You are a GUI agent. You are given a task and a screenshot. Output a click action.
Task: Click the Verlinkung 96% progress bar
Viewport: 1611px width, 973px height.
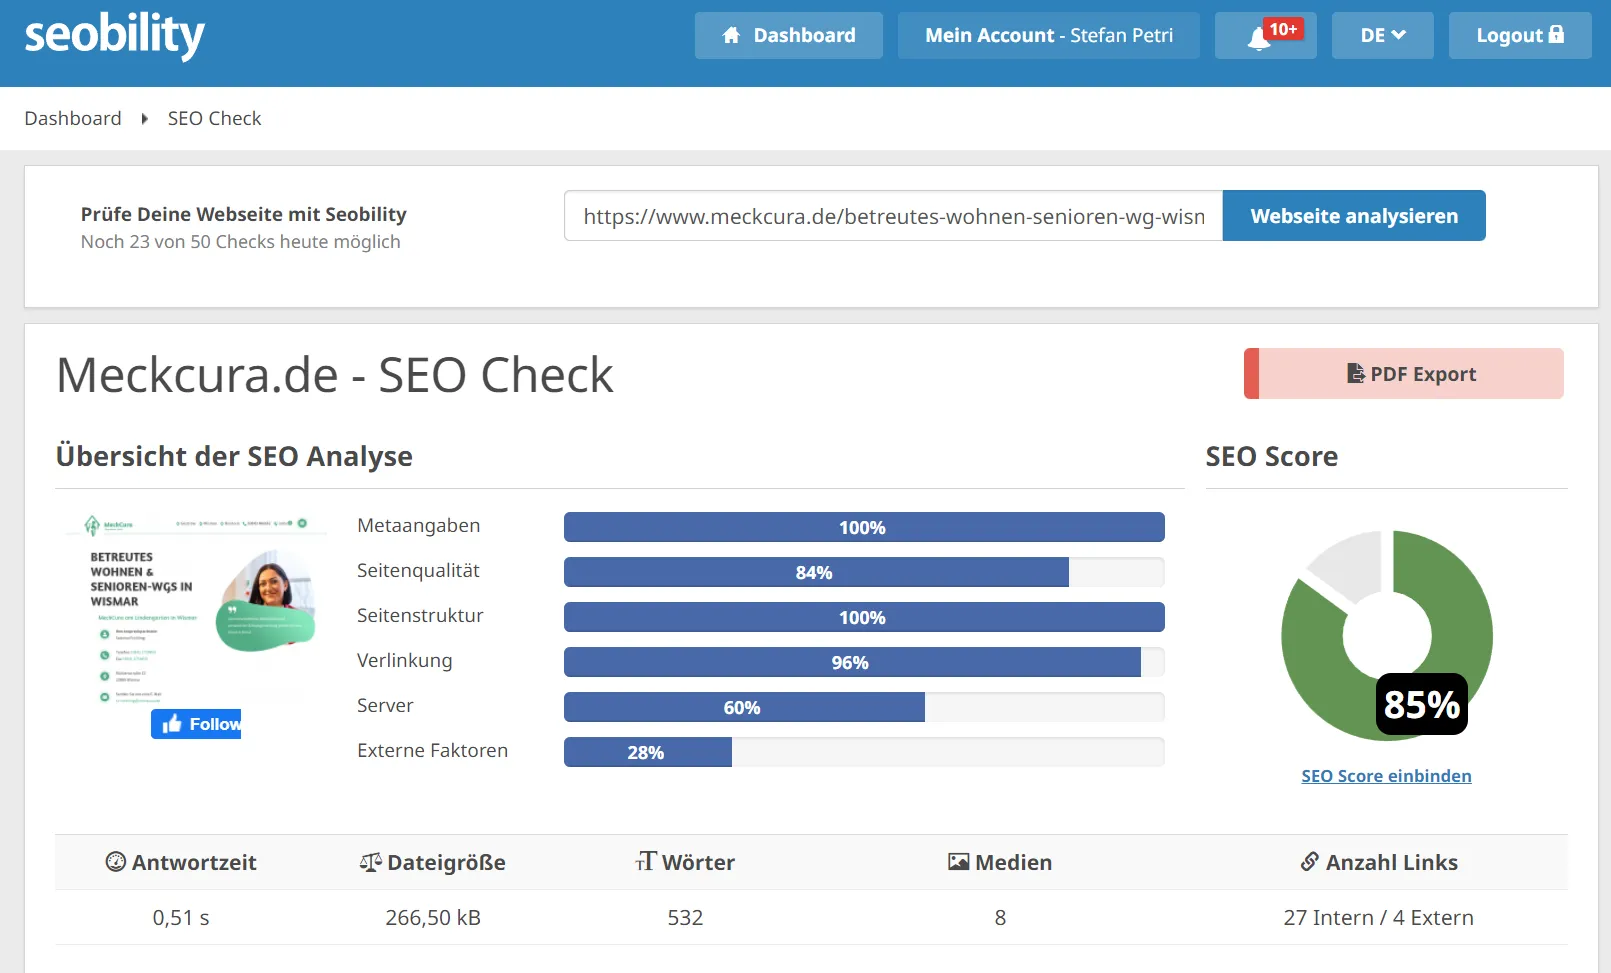pyautogui.click(x=864, y=662)
